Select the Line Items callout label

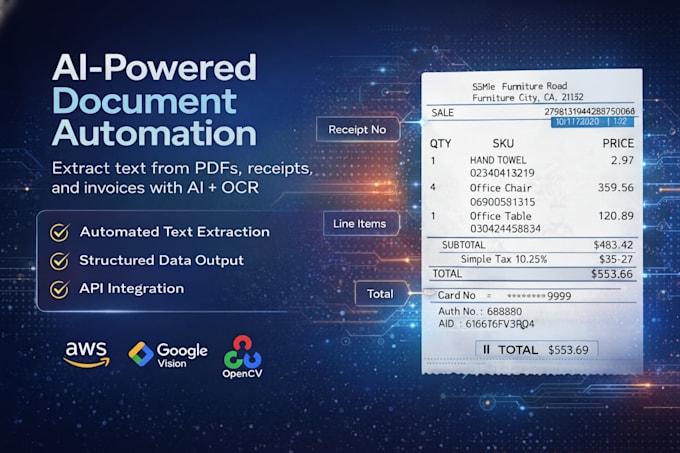(x=360, y=224)
